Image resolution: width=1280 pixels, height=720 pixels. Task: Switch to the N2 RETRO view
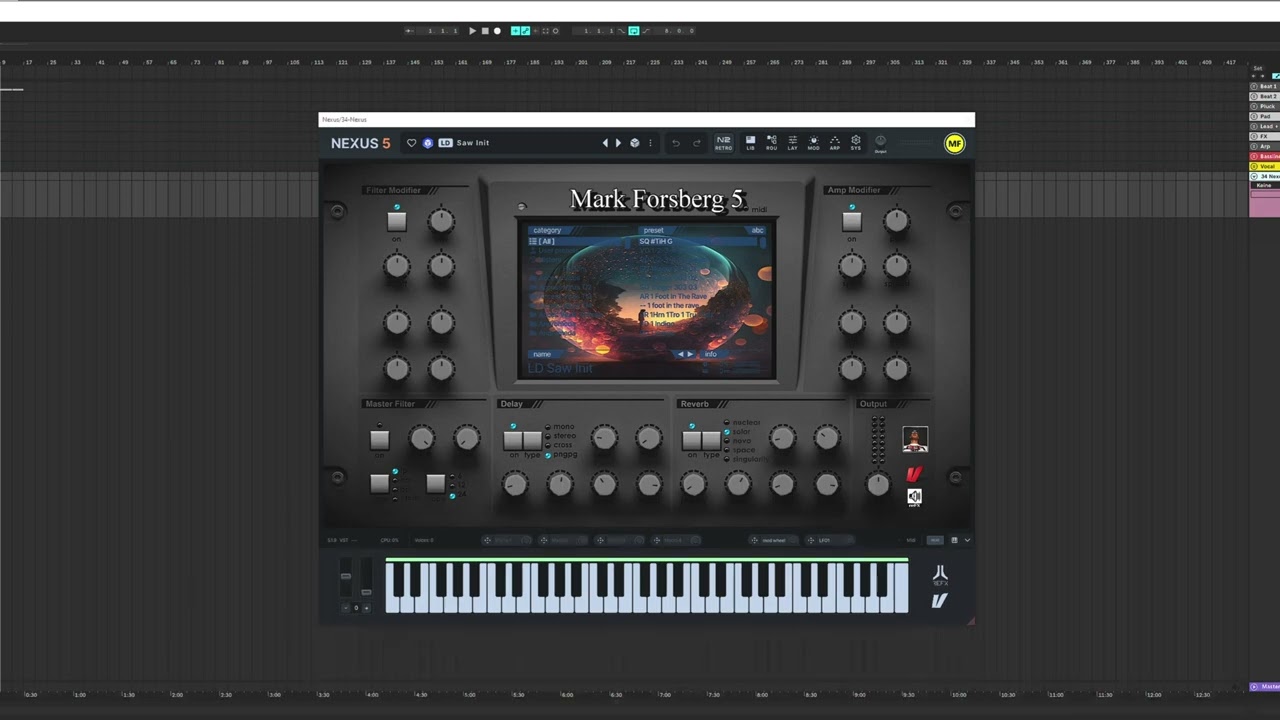click(x=723, y=143)
